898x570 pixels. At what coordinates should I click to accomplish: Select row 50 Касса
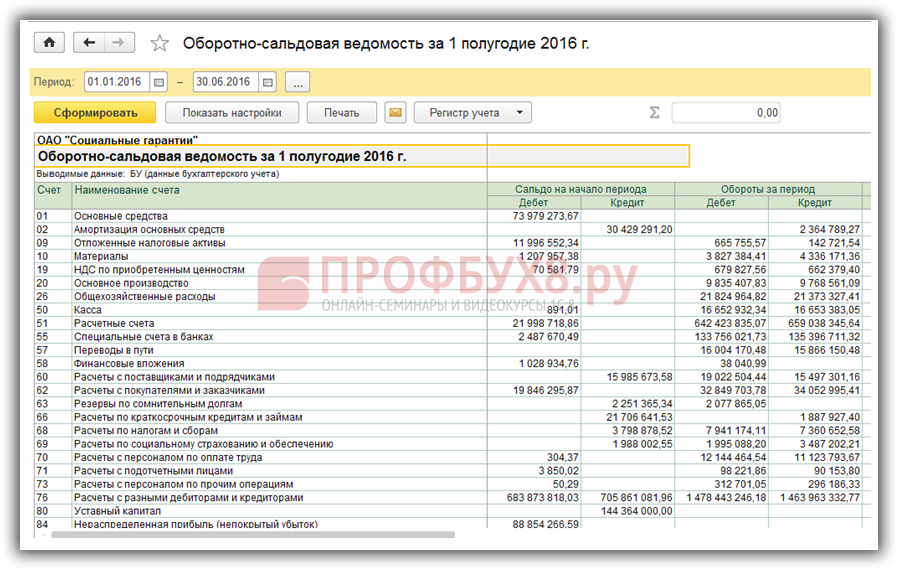(x=452, y=310)
